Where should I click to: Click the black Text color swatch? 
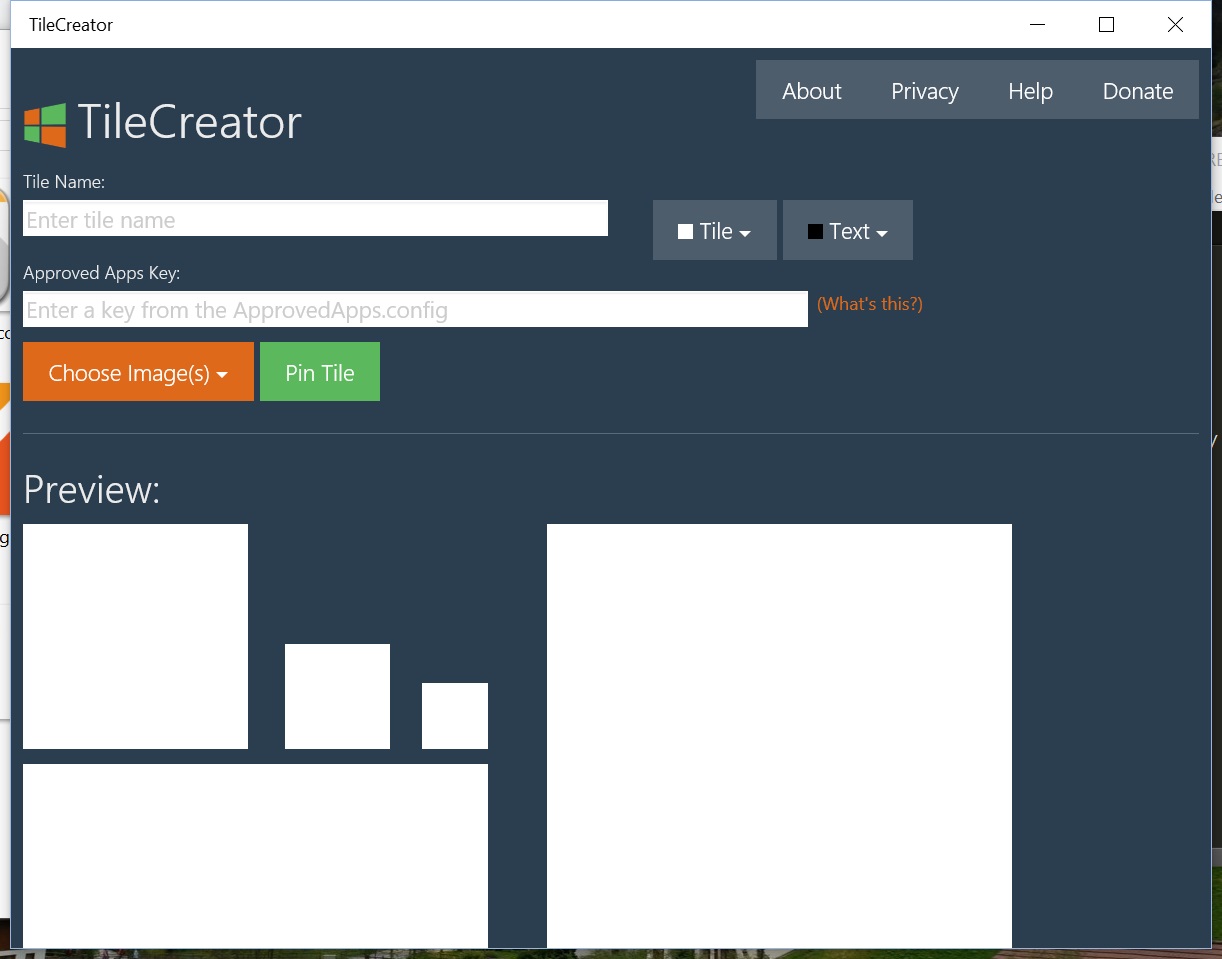pyautogui.click(x=815, y=232)
